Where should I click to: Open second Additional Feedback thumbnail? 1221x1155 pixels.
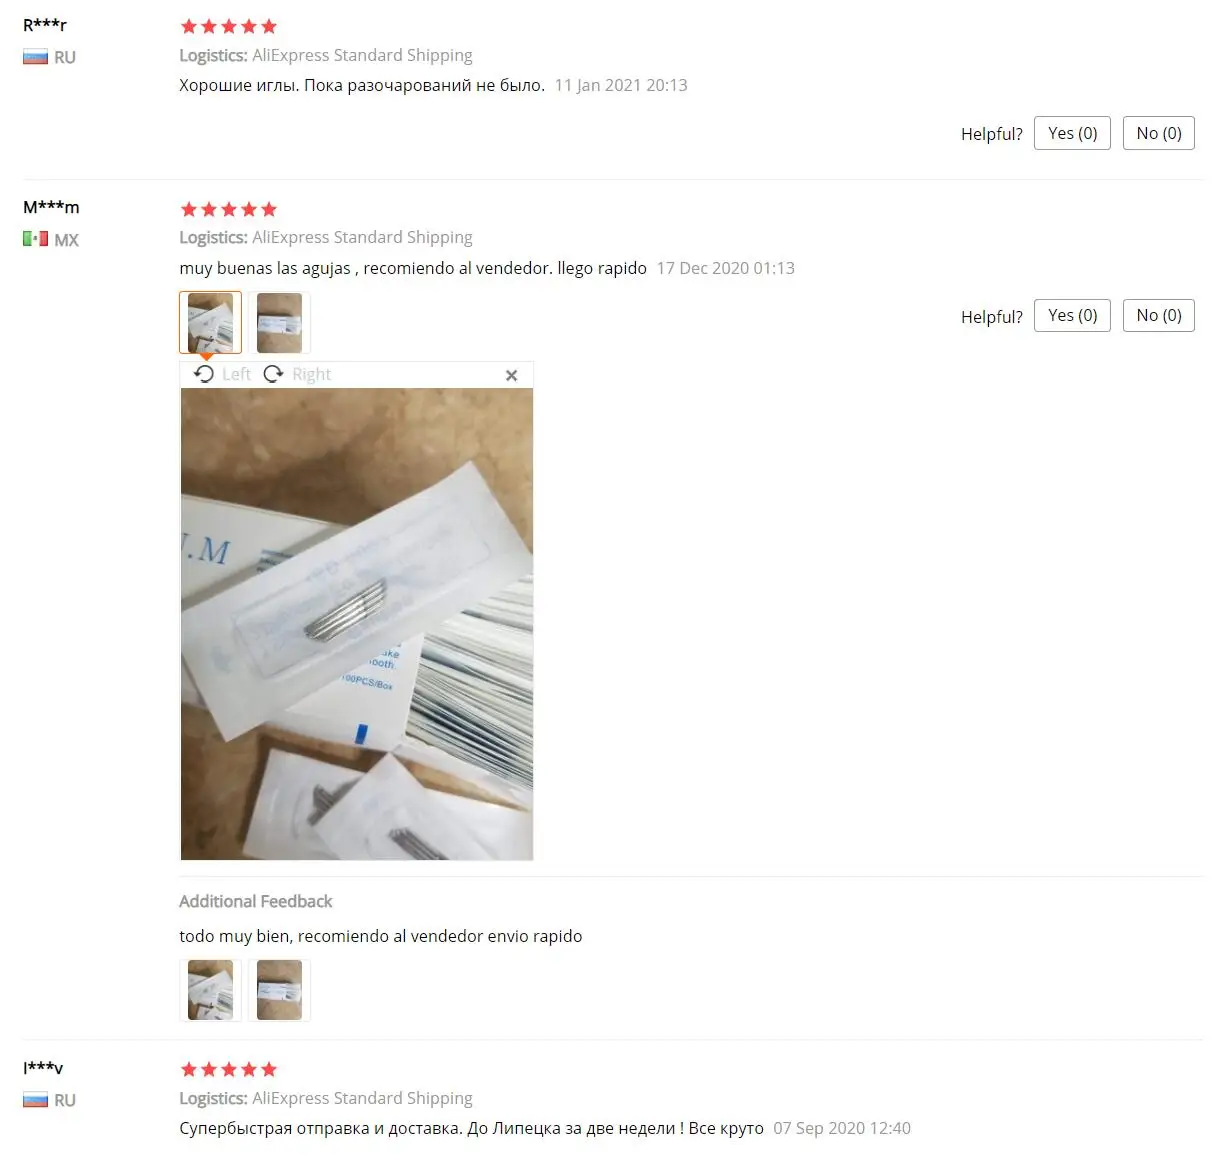click(x=279, y=990)
